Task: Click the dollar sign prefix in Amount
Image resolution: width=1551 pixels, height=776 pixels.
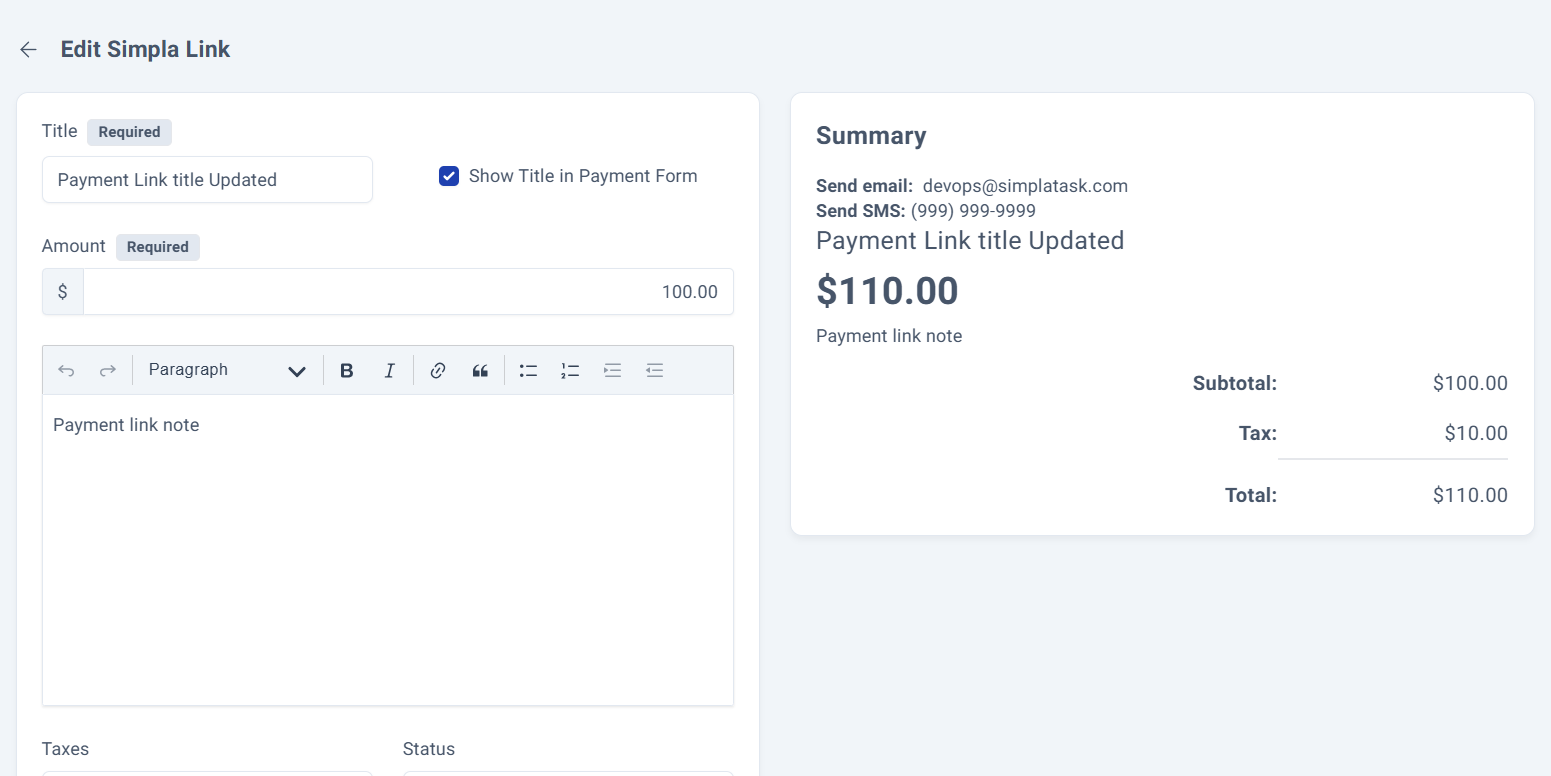Action: point(63,292)
